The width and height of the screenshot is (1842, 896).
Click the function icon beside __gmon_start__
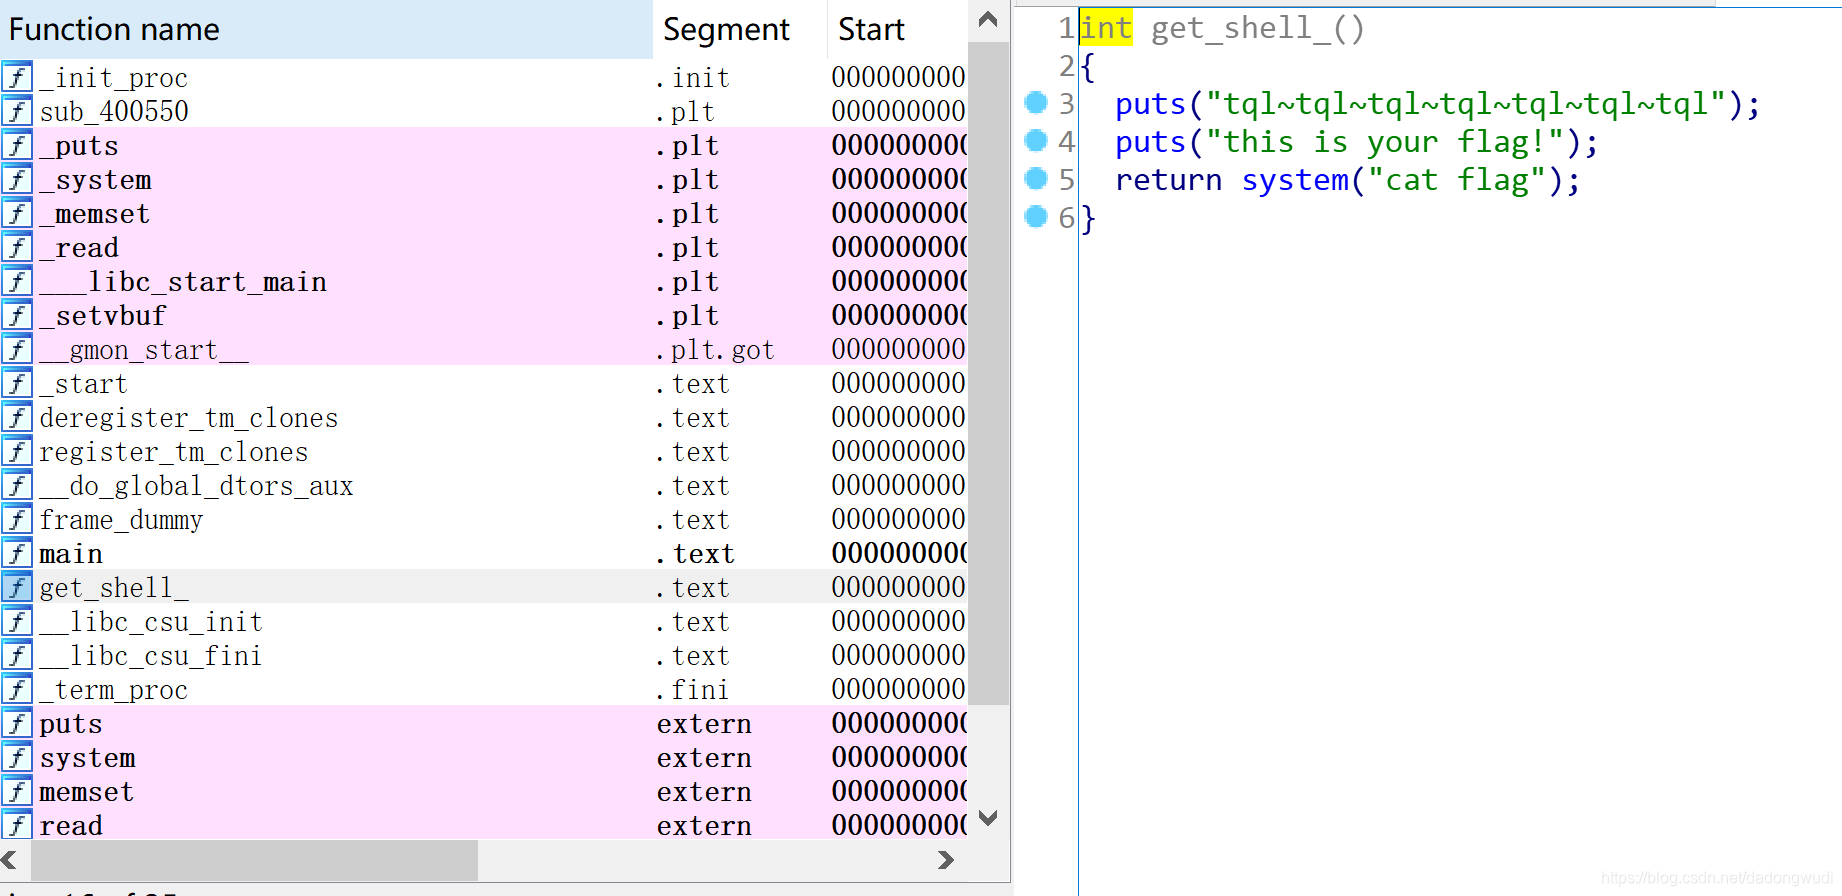[17, 349]
